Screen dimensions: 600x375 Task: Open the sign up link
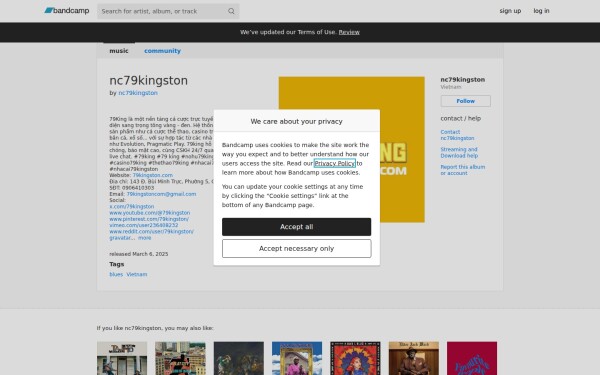510,11
